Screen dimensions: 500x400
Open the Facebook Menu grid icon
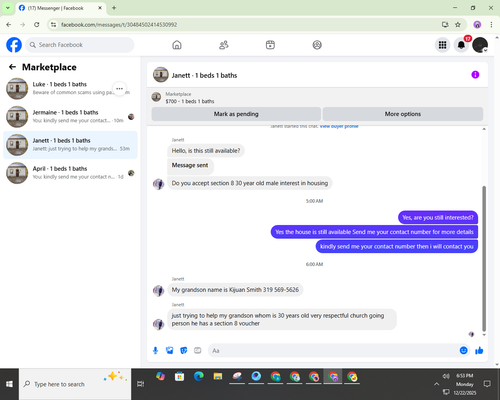(x=442, y=45)
